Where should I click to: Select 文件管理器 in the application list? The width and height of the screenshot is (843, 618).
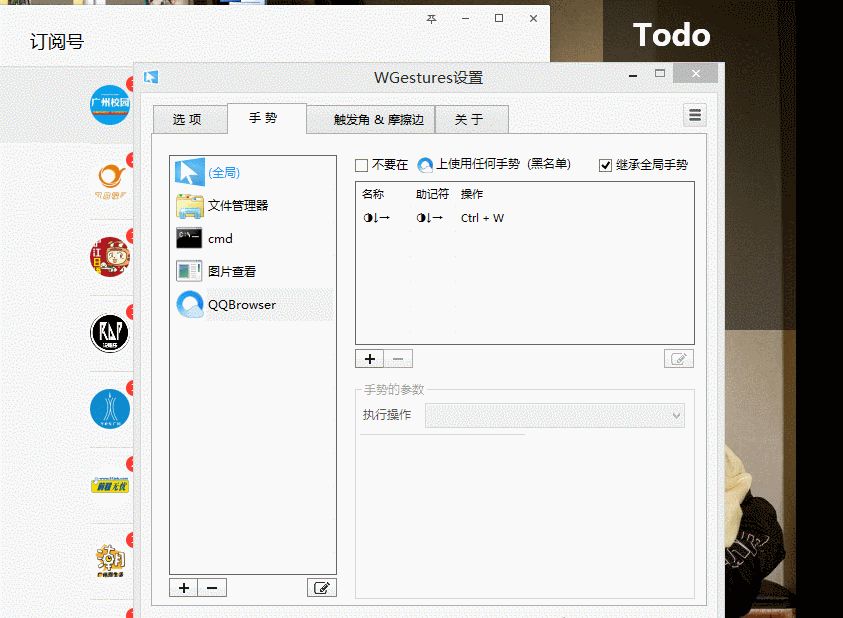[x=237, y=206]
